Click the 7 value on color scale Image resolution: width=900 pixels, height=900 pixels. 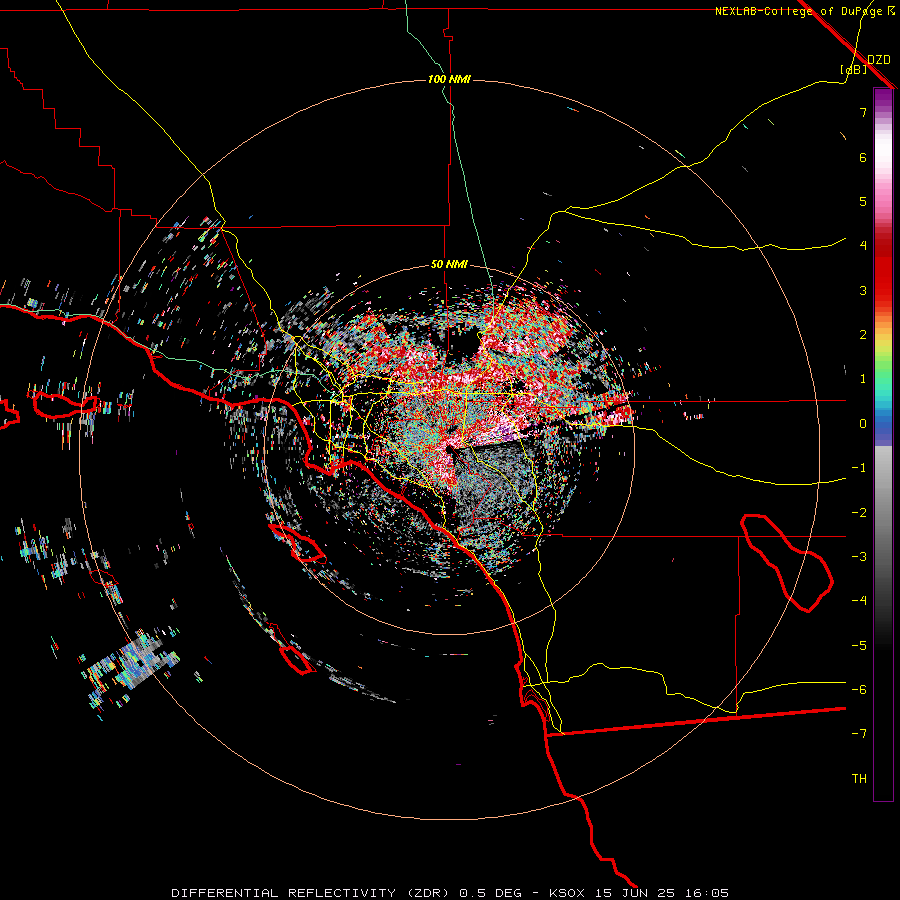click(x=863, y=112)
